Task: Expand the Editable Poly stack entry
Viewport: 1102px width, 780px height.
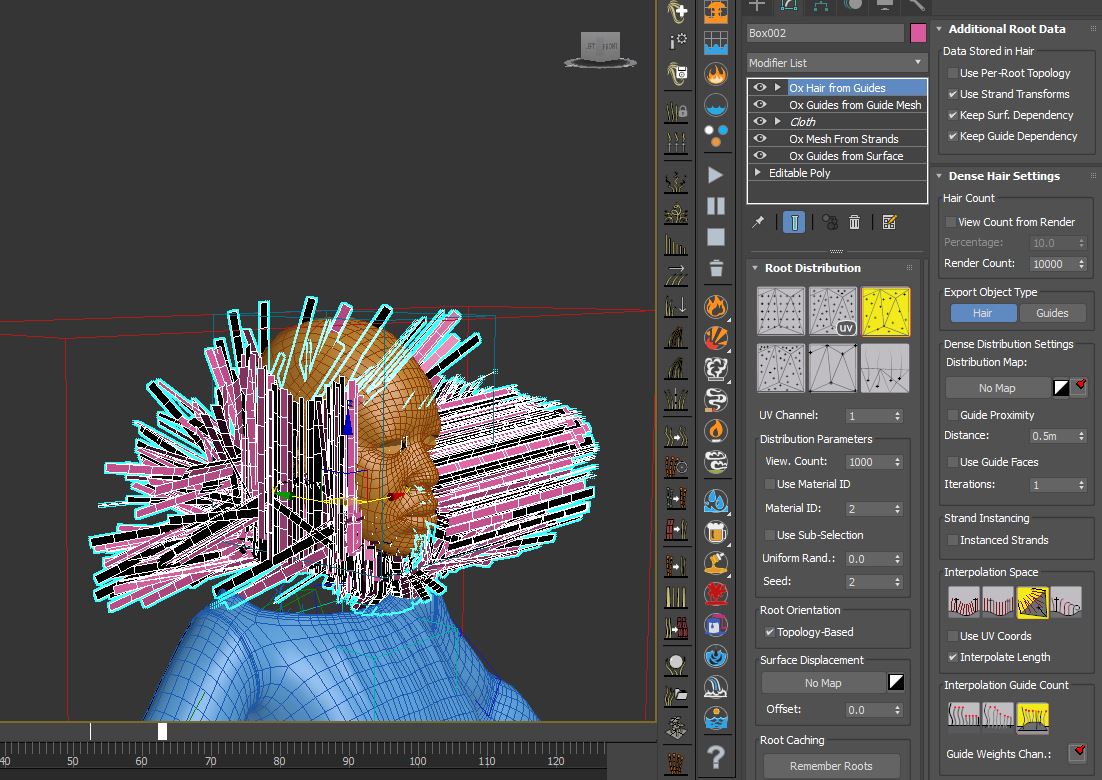Action: click(x=758, y=173)
